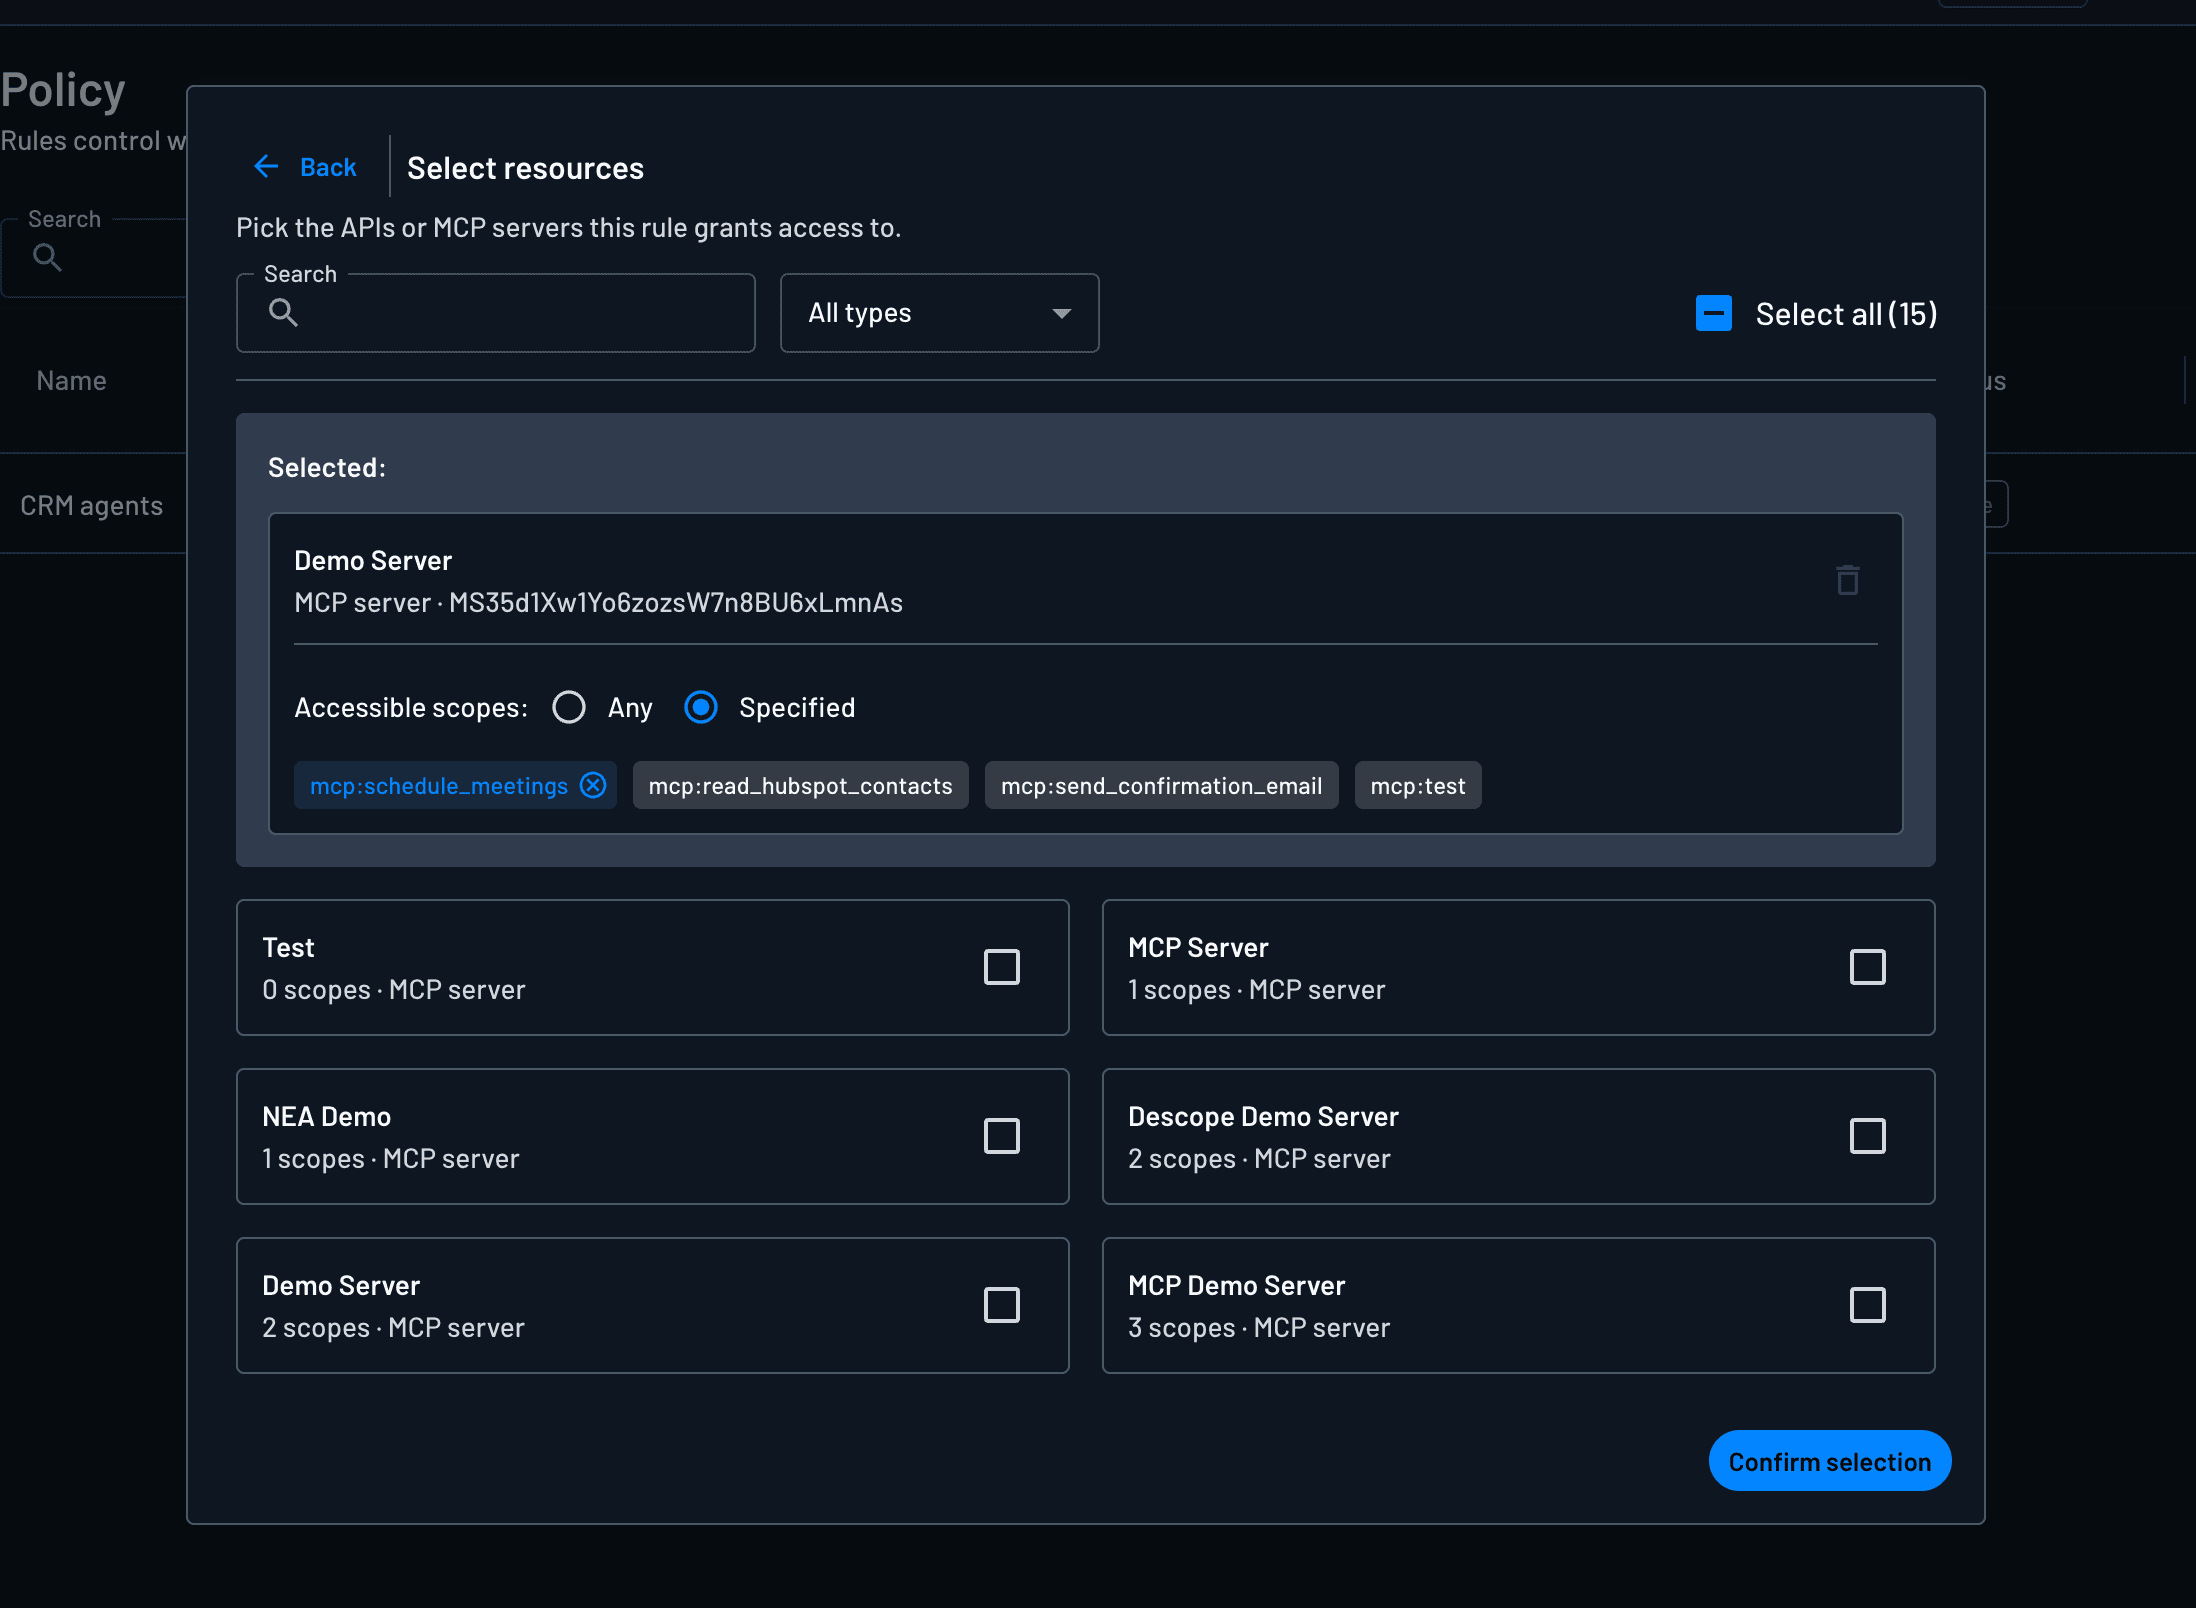Click the CRM agents row in the Policy table
This screenshot has width=2196, height=1608.
92,506
